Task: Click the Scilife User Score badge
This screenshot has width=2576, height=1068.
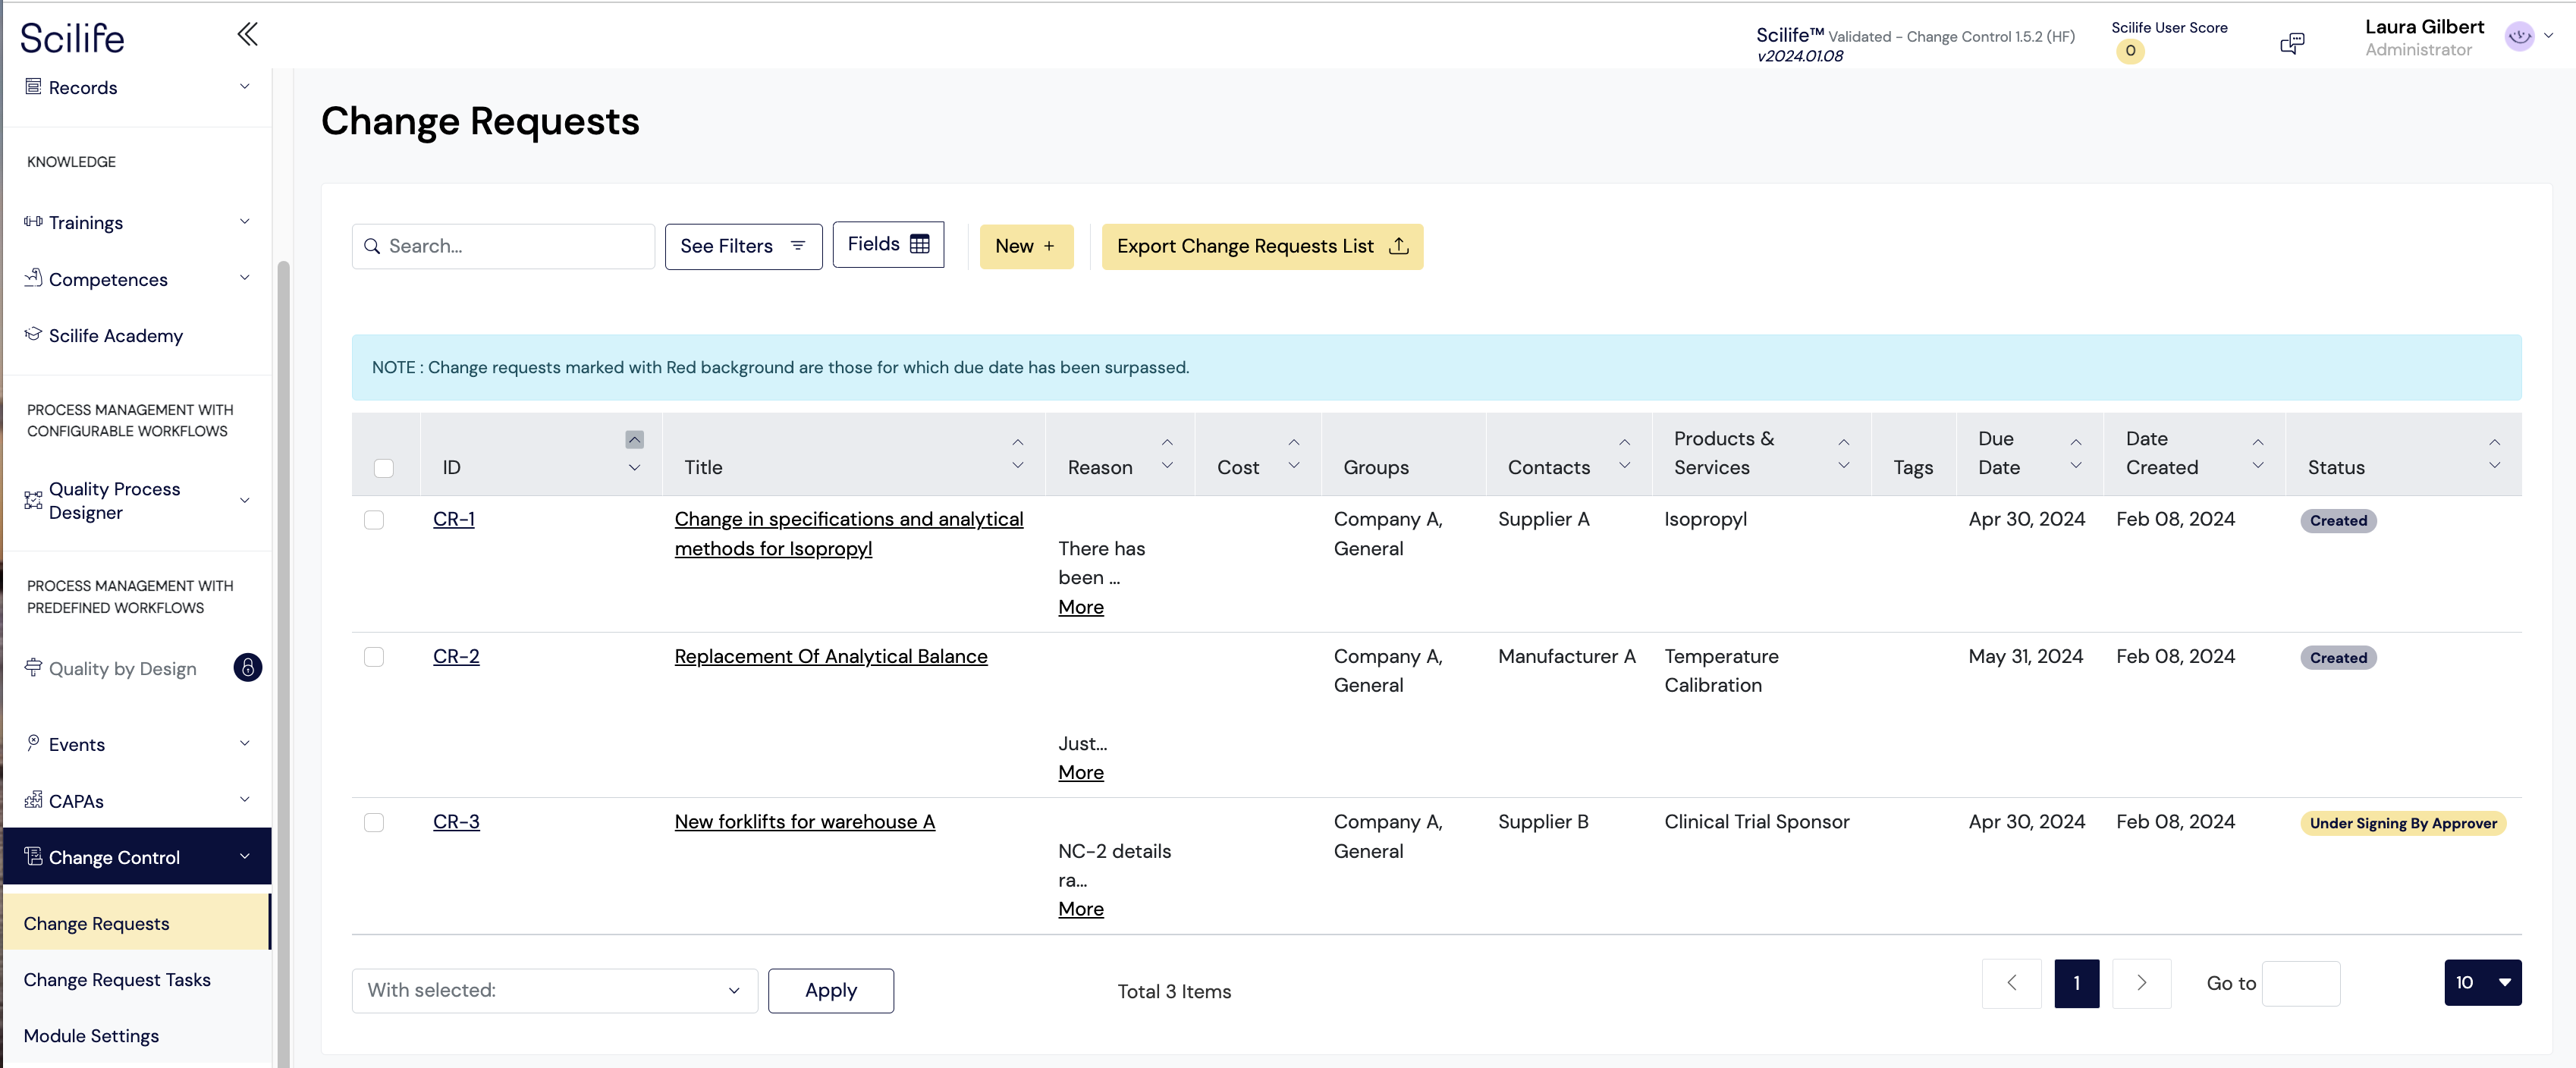Action: click(x=2129, y=51)
